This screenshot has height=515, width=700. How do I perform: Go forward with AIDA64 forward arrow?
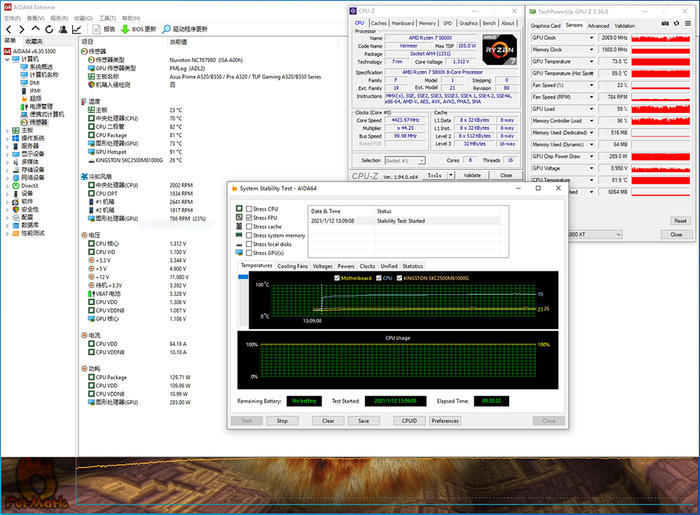[x=21, y=29]
